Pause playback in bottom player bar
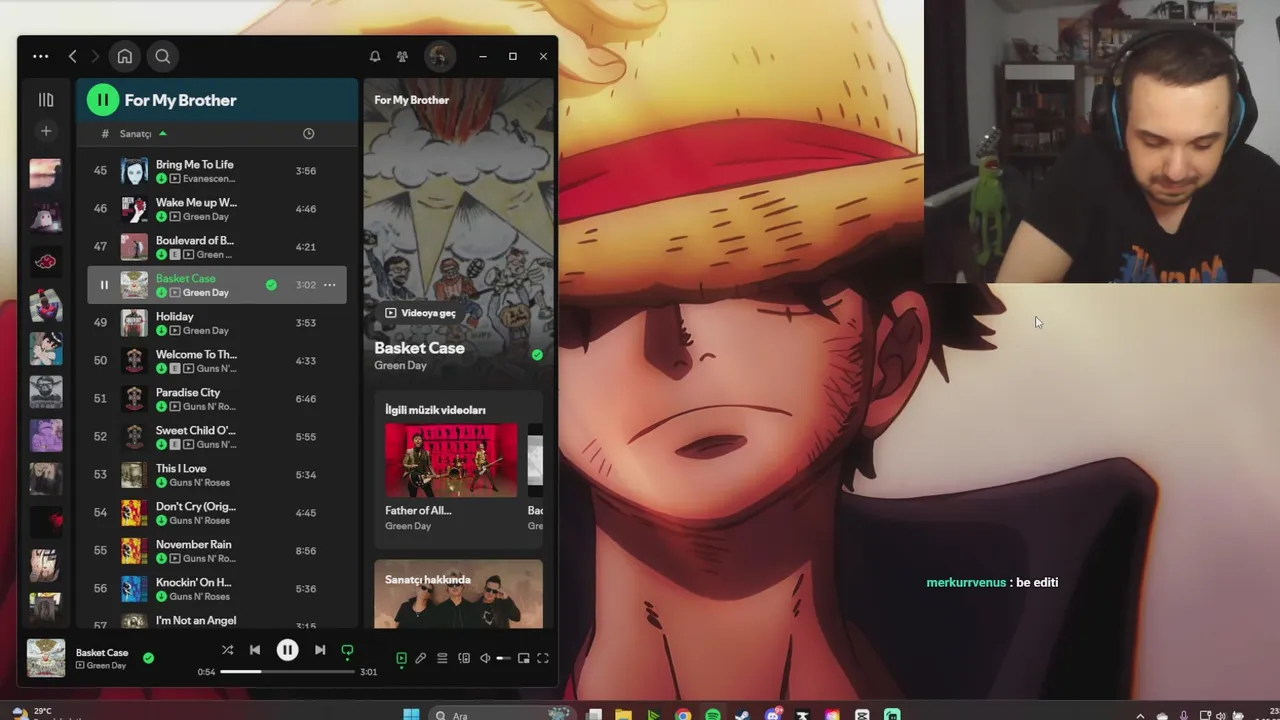Viewport: 1280px width, 720px height. [x=287, y=650]
